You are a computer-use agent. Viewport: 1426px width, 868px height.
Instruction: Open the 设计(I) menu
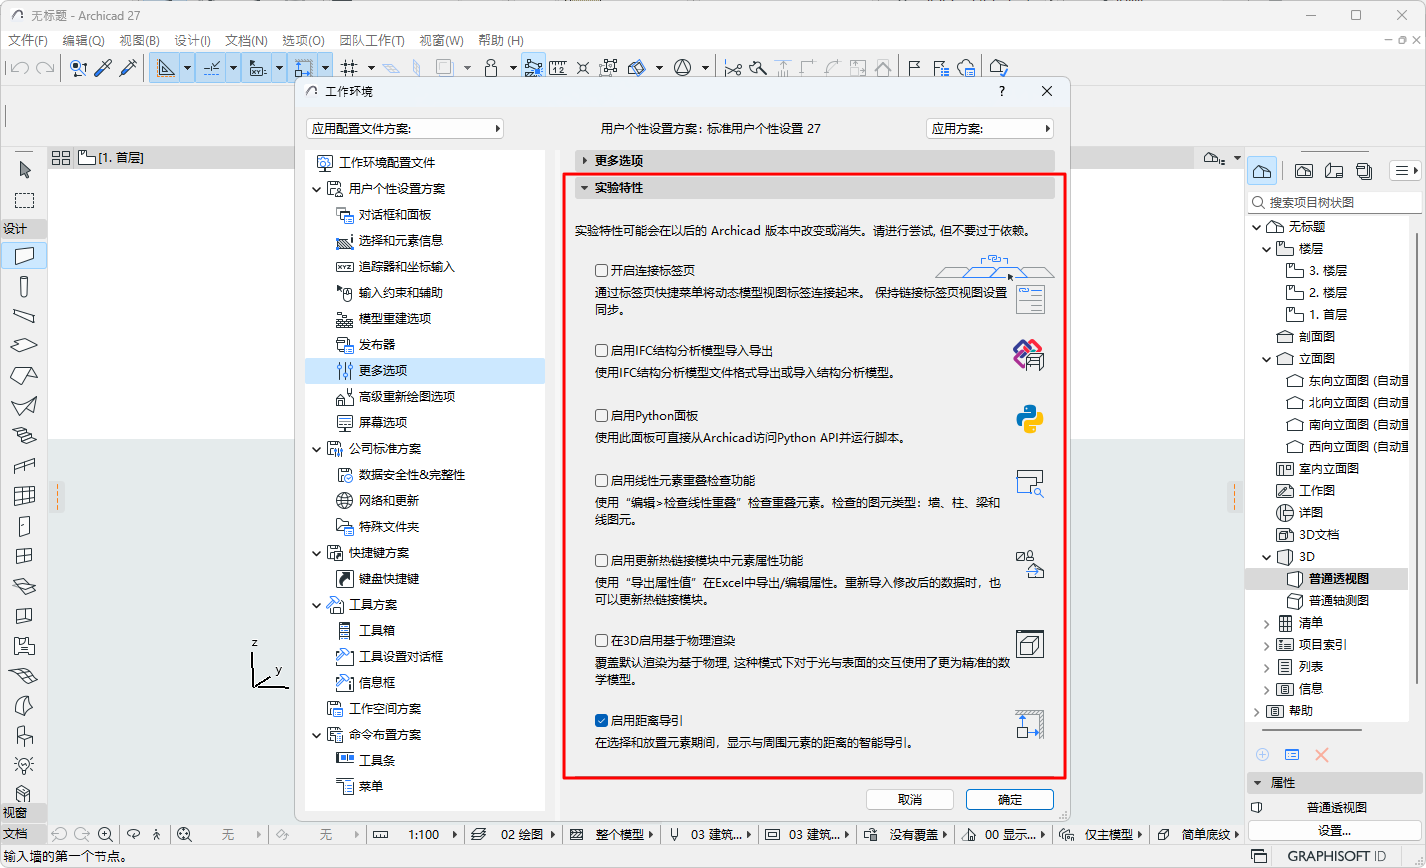click(192, 41)
